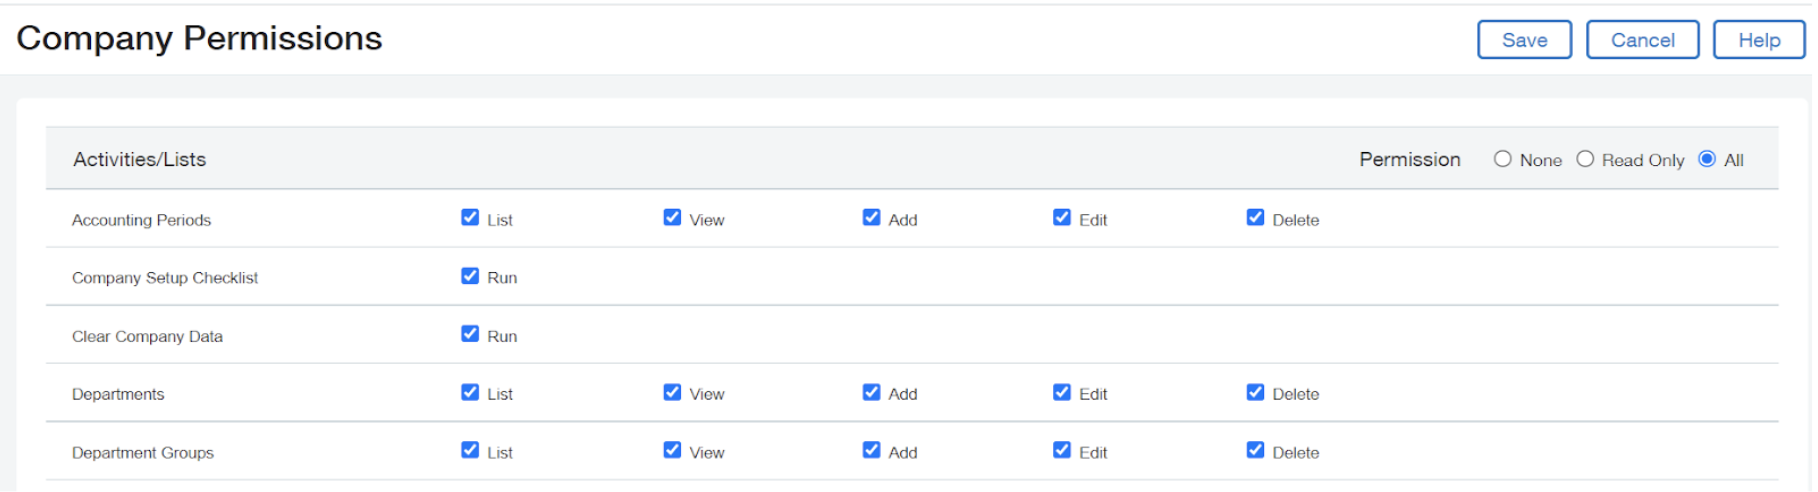This screenshot has width=1818, height=492.
Task: Select the Read Only permission option
Action: coord(1585,159)
